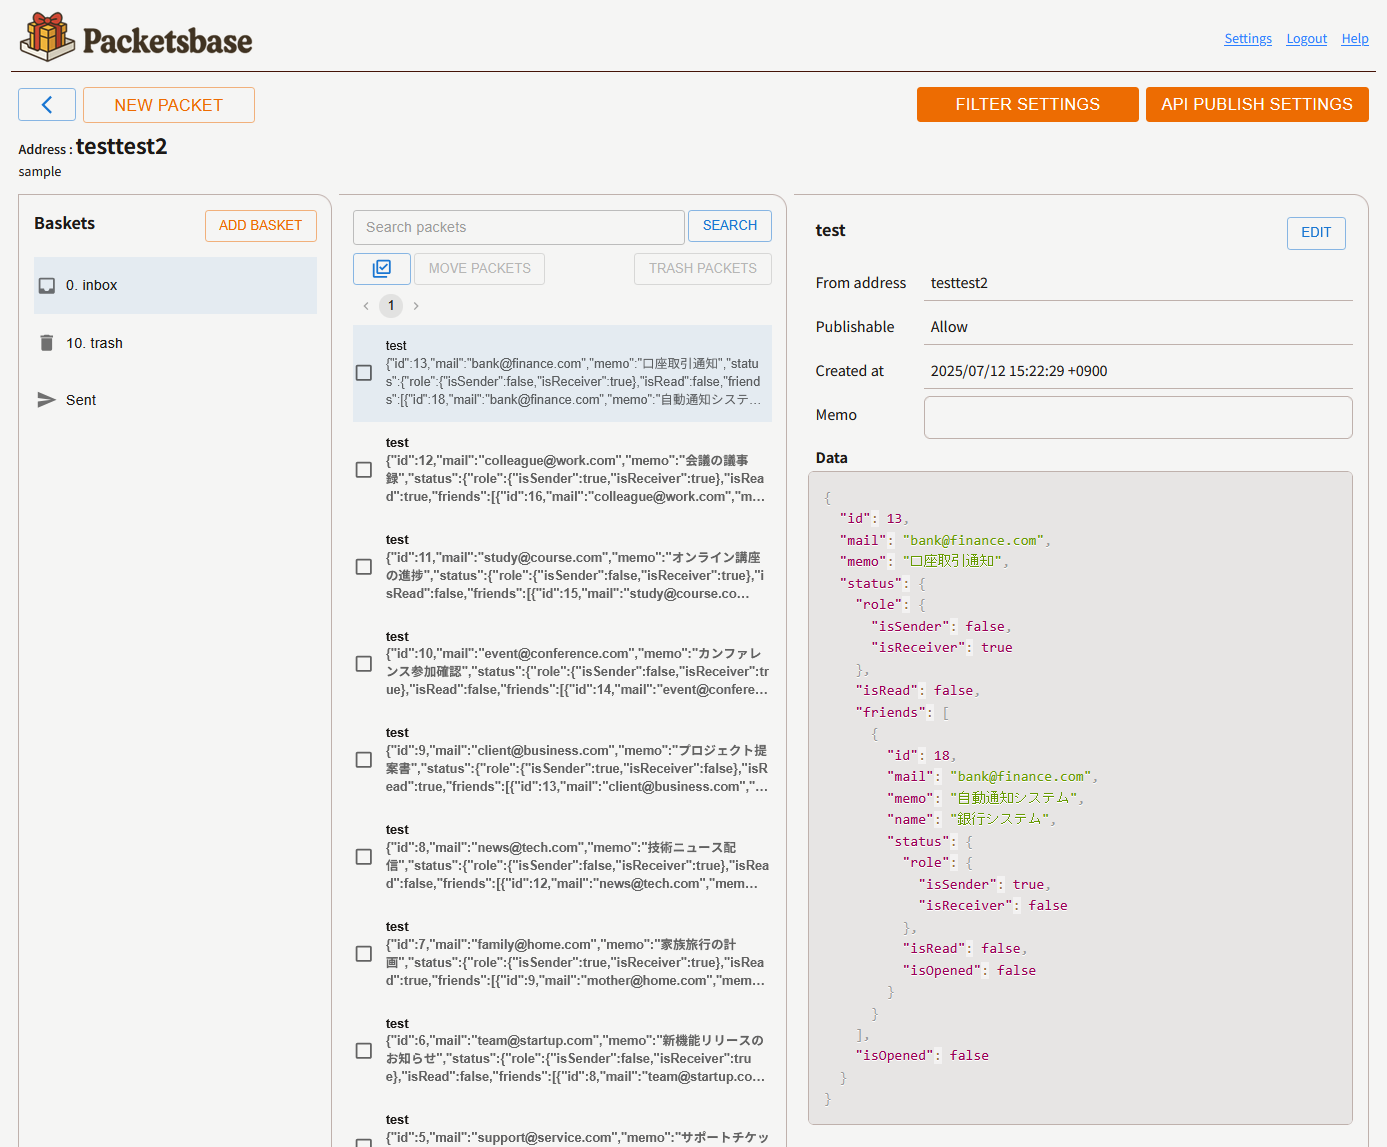Open API PUBLISH SETTINGS
The width and height of the screenshot is (1387, 1147).
pyautogui.click(x=1257, y=104)
